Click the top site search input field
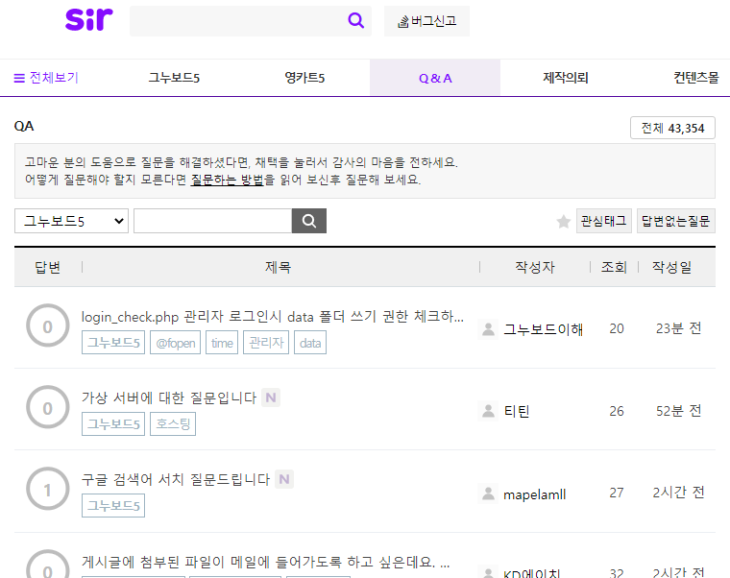730x578 pixels. (x=237, y=21)
